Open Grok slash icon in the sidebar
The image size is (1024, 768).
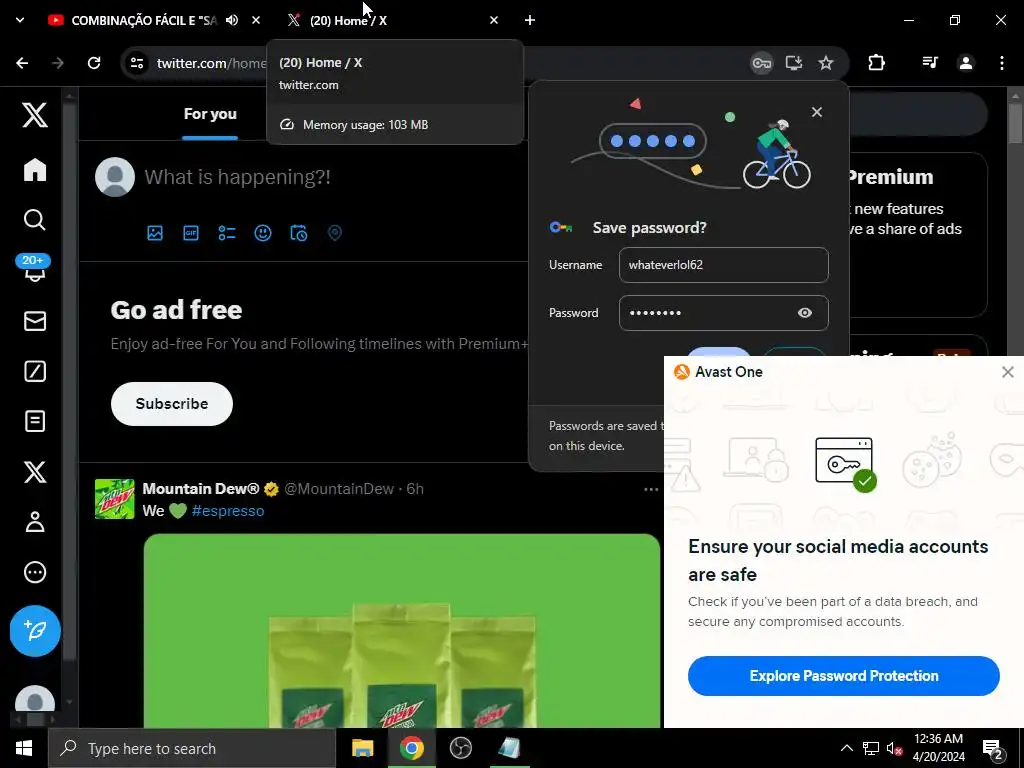pyautogui.click(x=35, y=371)
